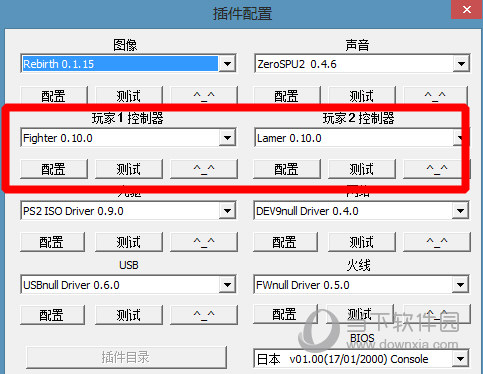Open the PS2 ISO Driver 0.9.0 dropdown
The width and height of the screenshot is (483, 374).
click(x=128, y=210)
